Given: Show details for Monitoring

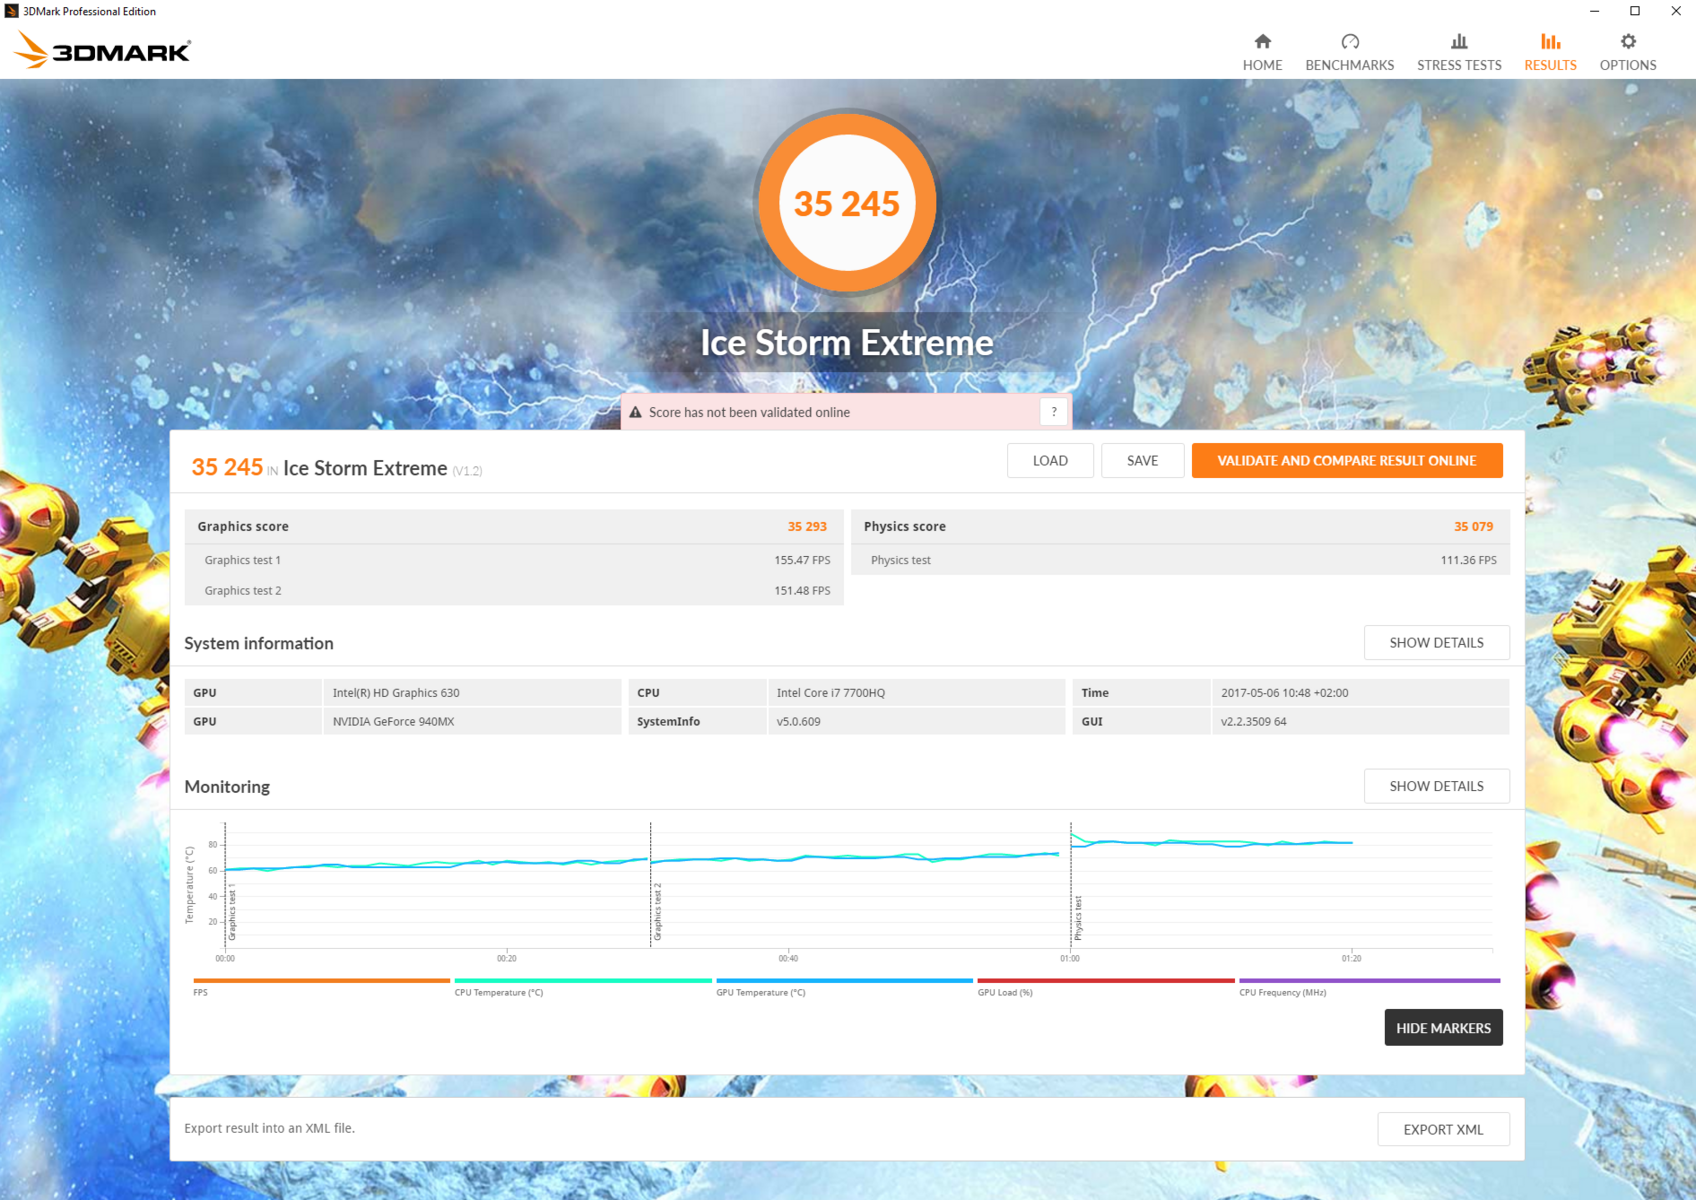Looking at the screenshot, I should tap(1436, 786).
